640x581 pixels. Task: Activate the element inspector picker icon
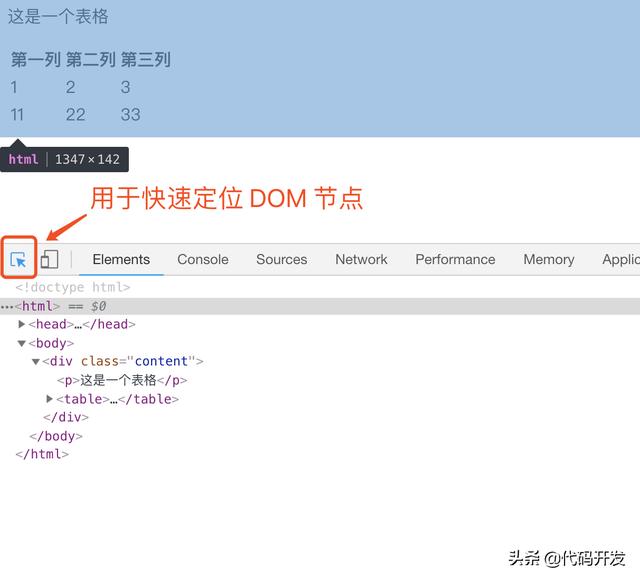(x=18, y=259)
